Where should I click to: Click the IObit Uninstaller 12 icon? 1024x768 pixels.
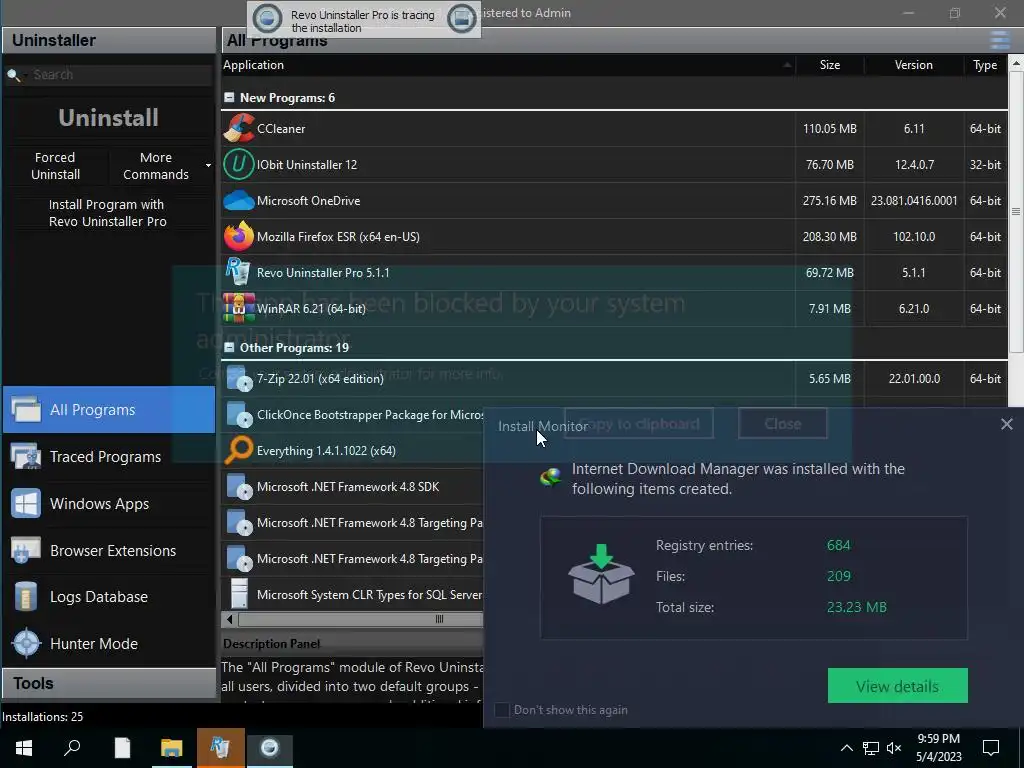(x=238, y=164)
